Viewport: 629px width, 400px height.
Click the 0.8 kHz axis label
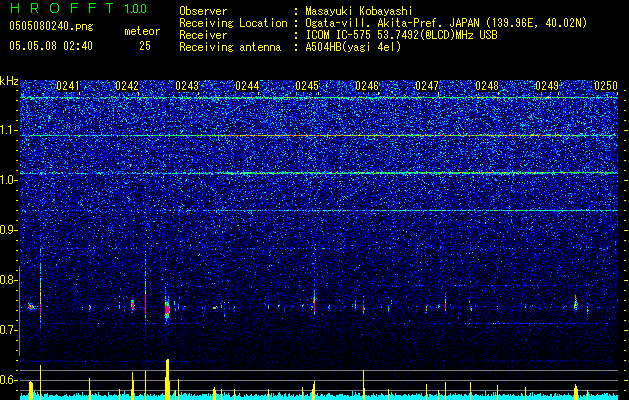(x=8, y=280)
